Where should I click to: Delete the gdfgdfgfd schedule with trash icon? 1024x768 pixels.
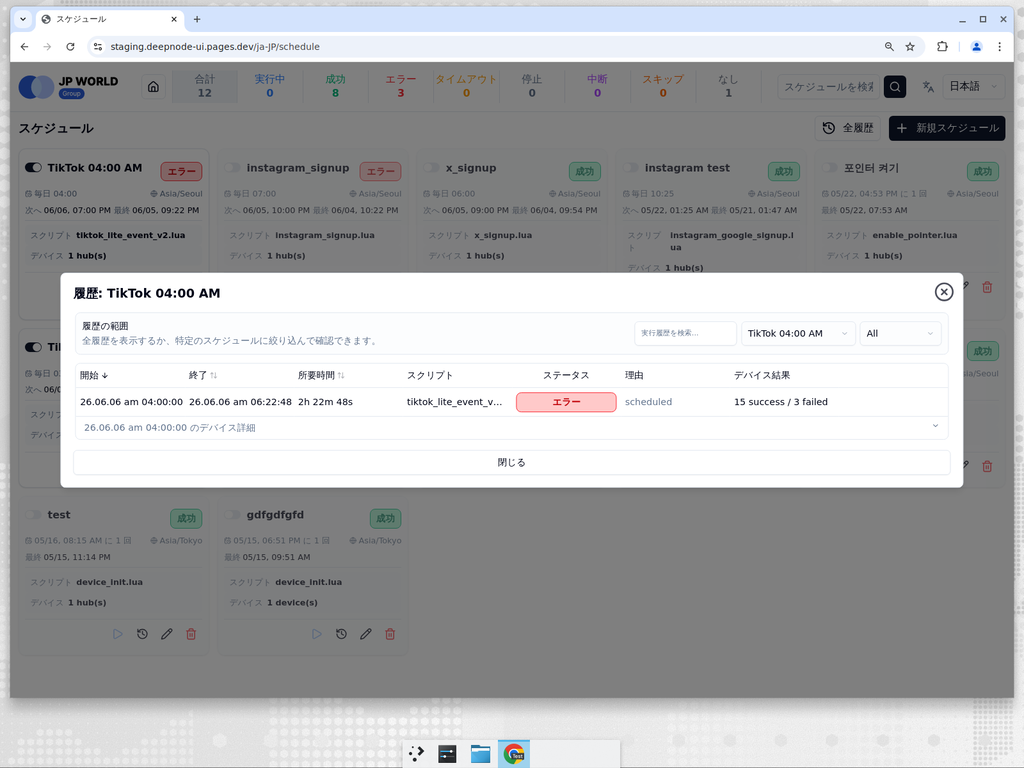[x=391, y=634]
